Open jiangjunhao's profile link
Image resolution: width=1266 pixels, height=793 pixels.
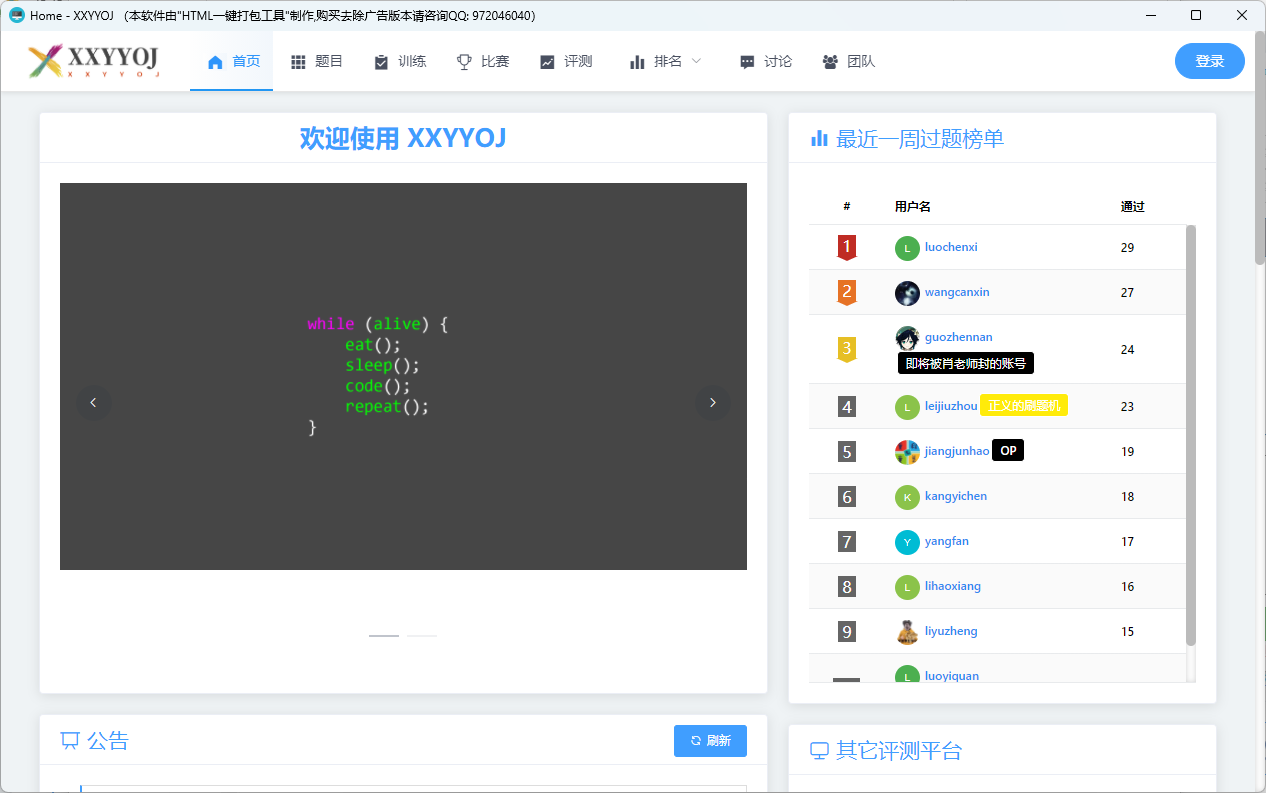(x=957, y=451)
